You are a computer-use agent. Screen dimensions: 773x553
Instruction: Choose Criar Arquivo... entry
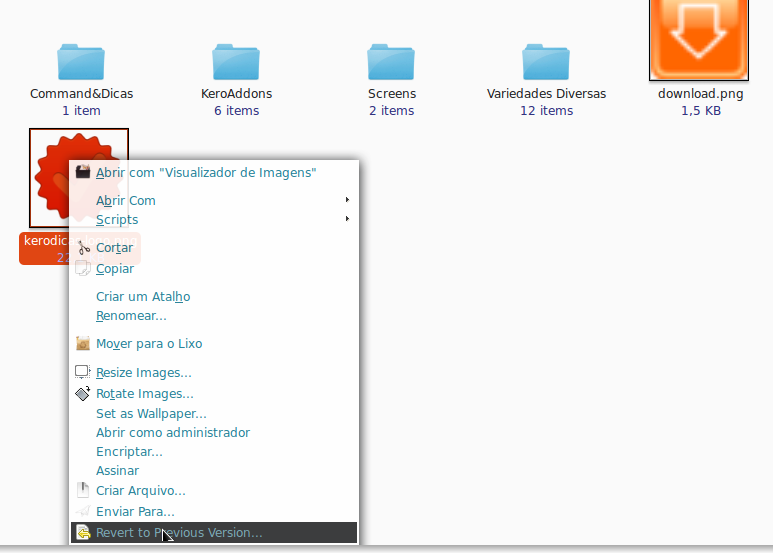214,491
